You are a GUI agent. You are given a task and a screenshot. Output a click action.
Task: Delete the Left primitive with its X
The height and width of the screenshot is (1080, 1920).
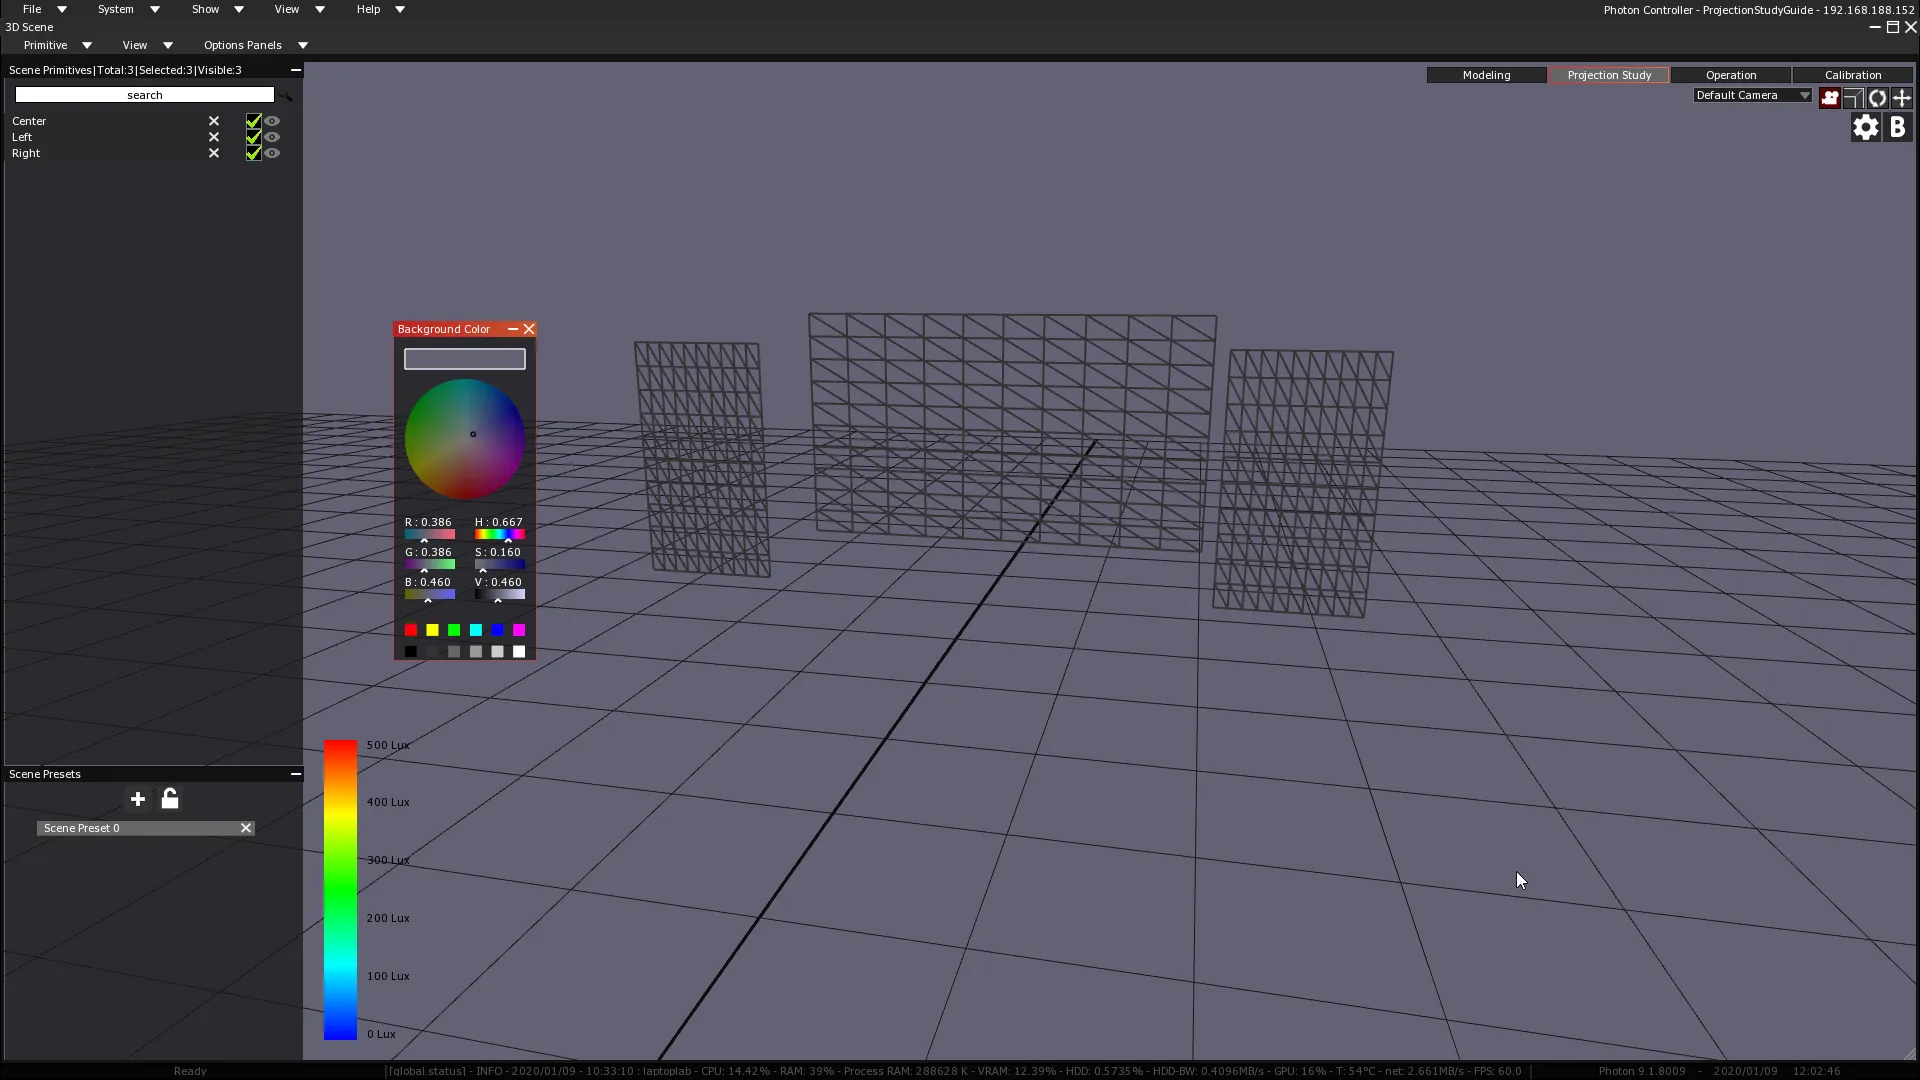point(213,137)
